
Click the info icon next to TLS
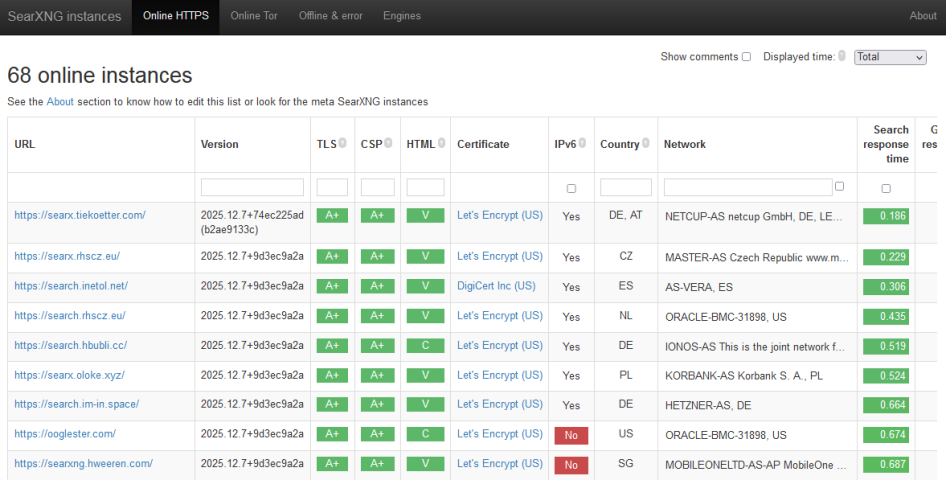click(343, 143)
